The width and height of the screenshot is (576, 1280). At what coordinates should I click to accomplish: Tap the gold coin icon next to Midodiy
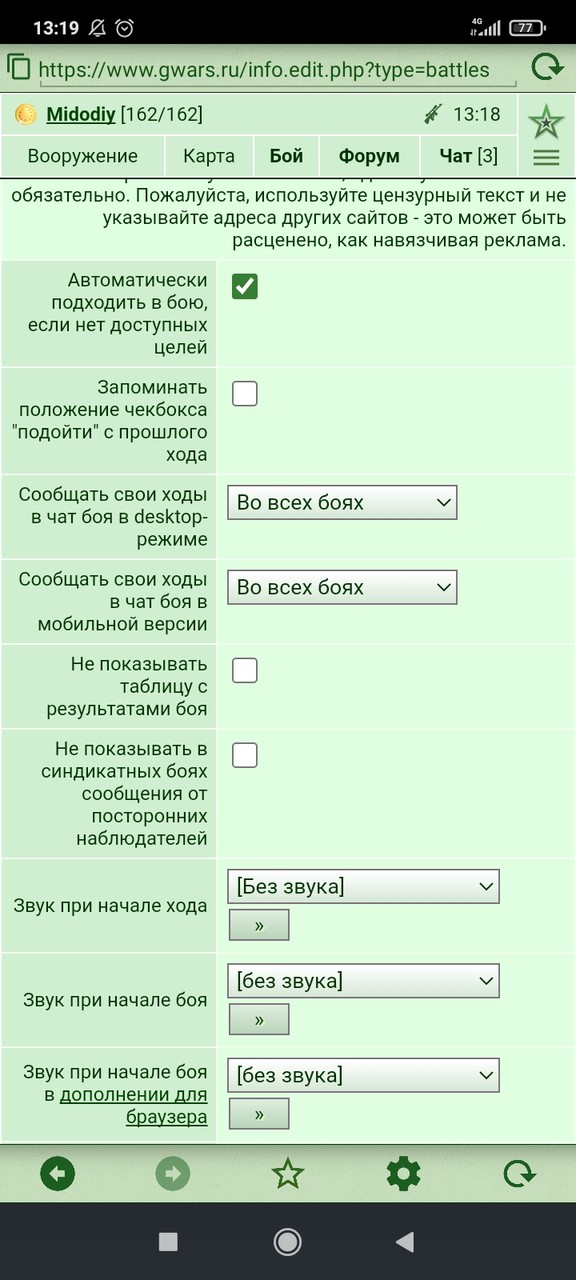tap(26, 115)
